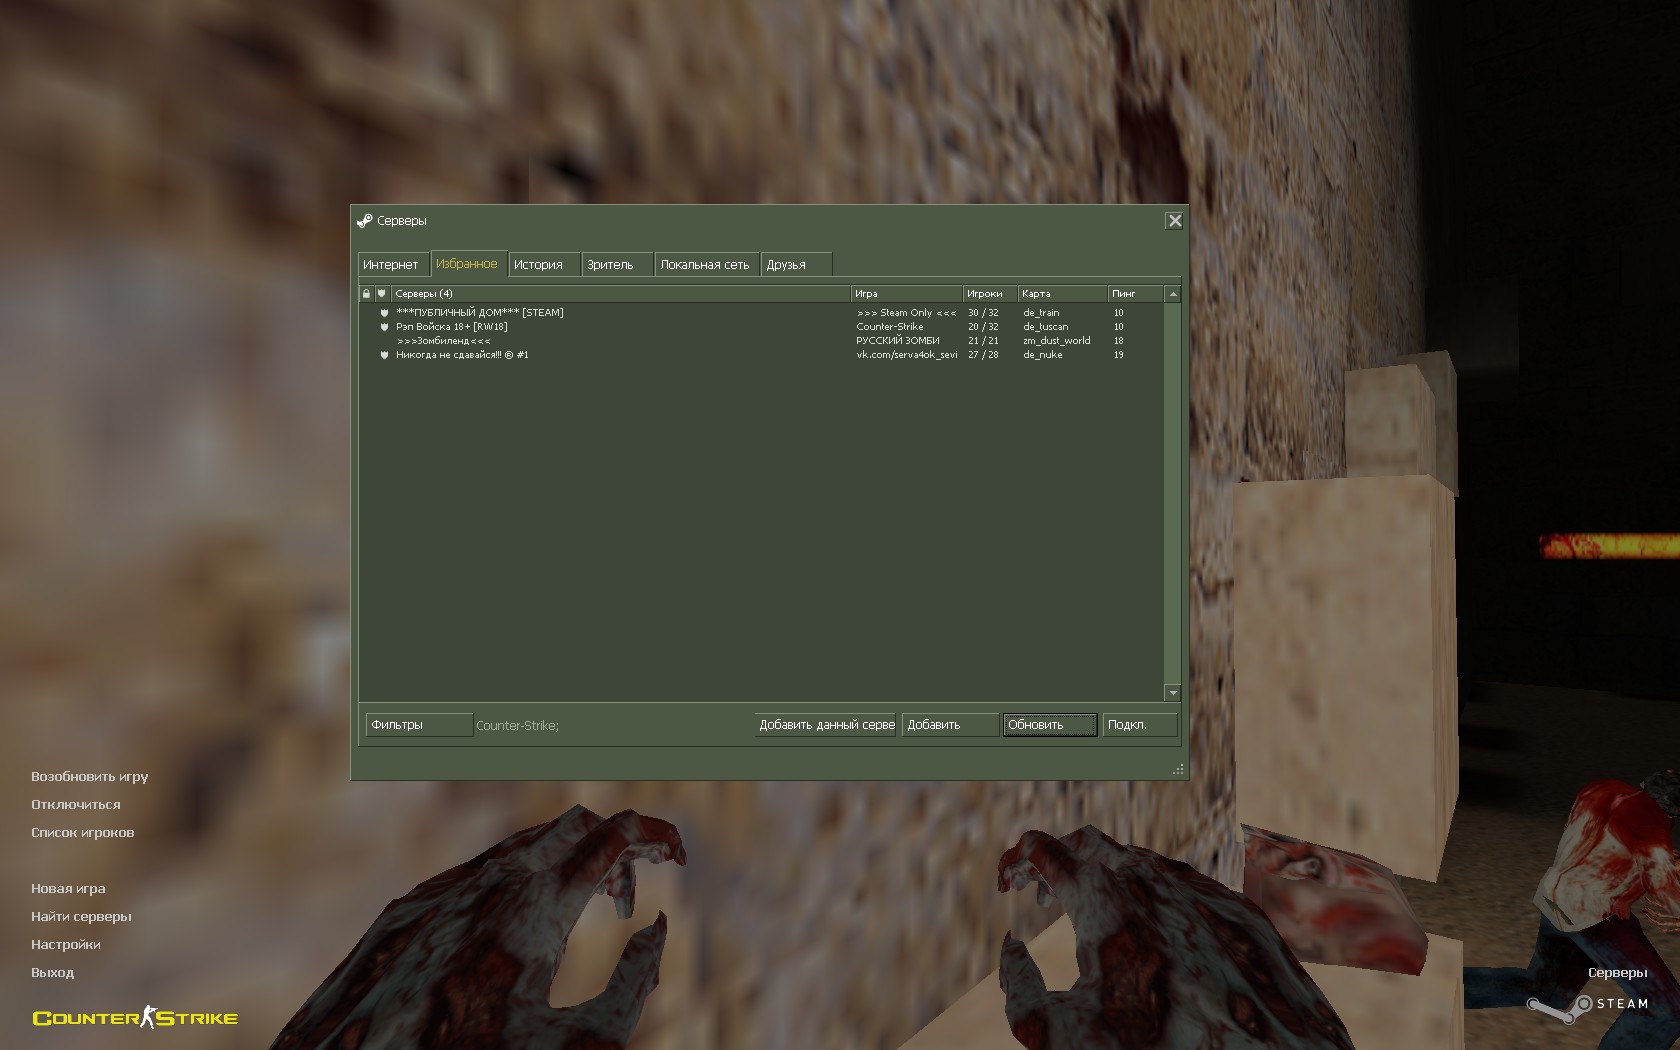The image size is (1680, 1050).
Task: Click shield icon of ПУБЛИЧНЫЙ ДОМ server
Action: [x=384, y=313]
